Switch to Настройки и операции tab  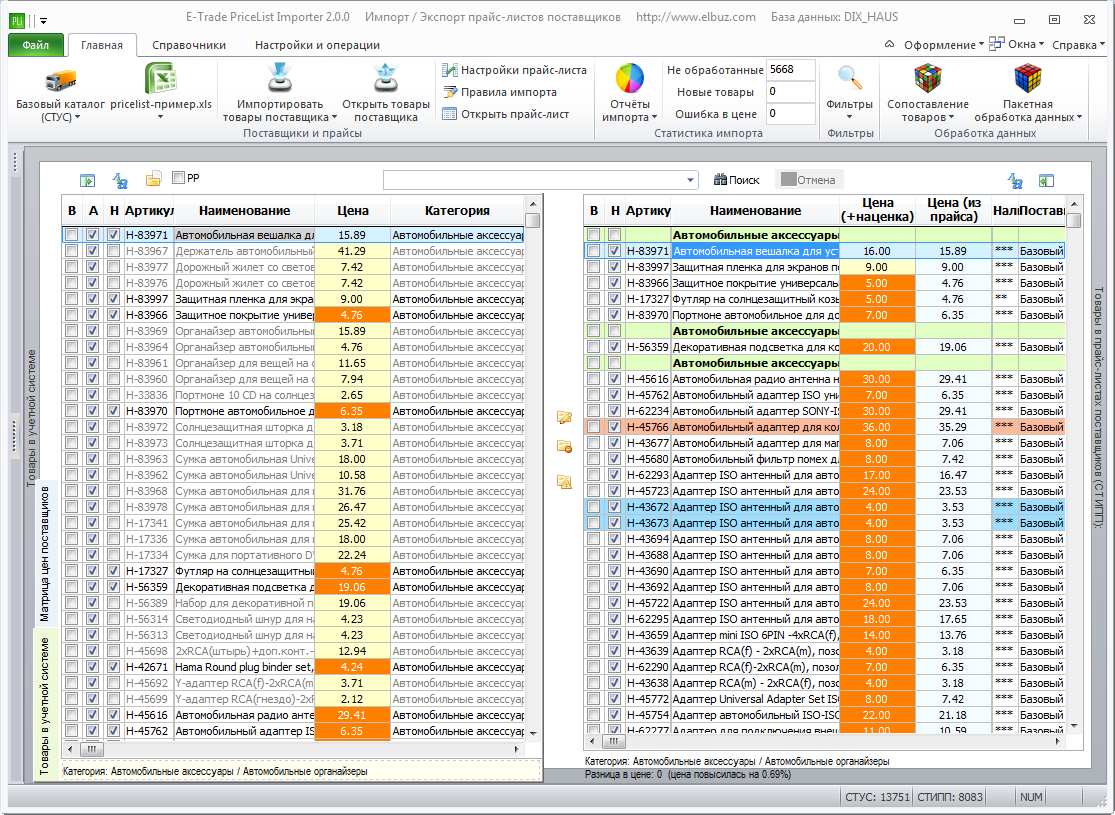pos(317,45)
